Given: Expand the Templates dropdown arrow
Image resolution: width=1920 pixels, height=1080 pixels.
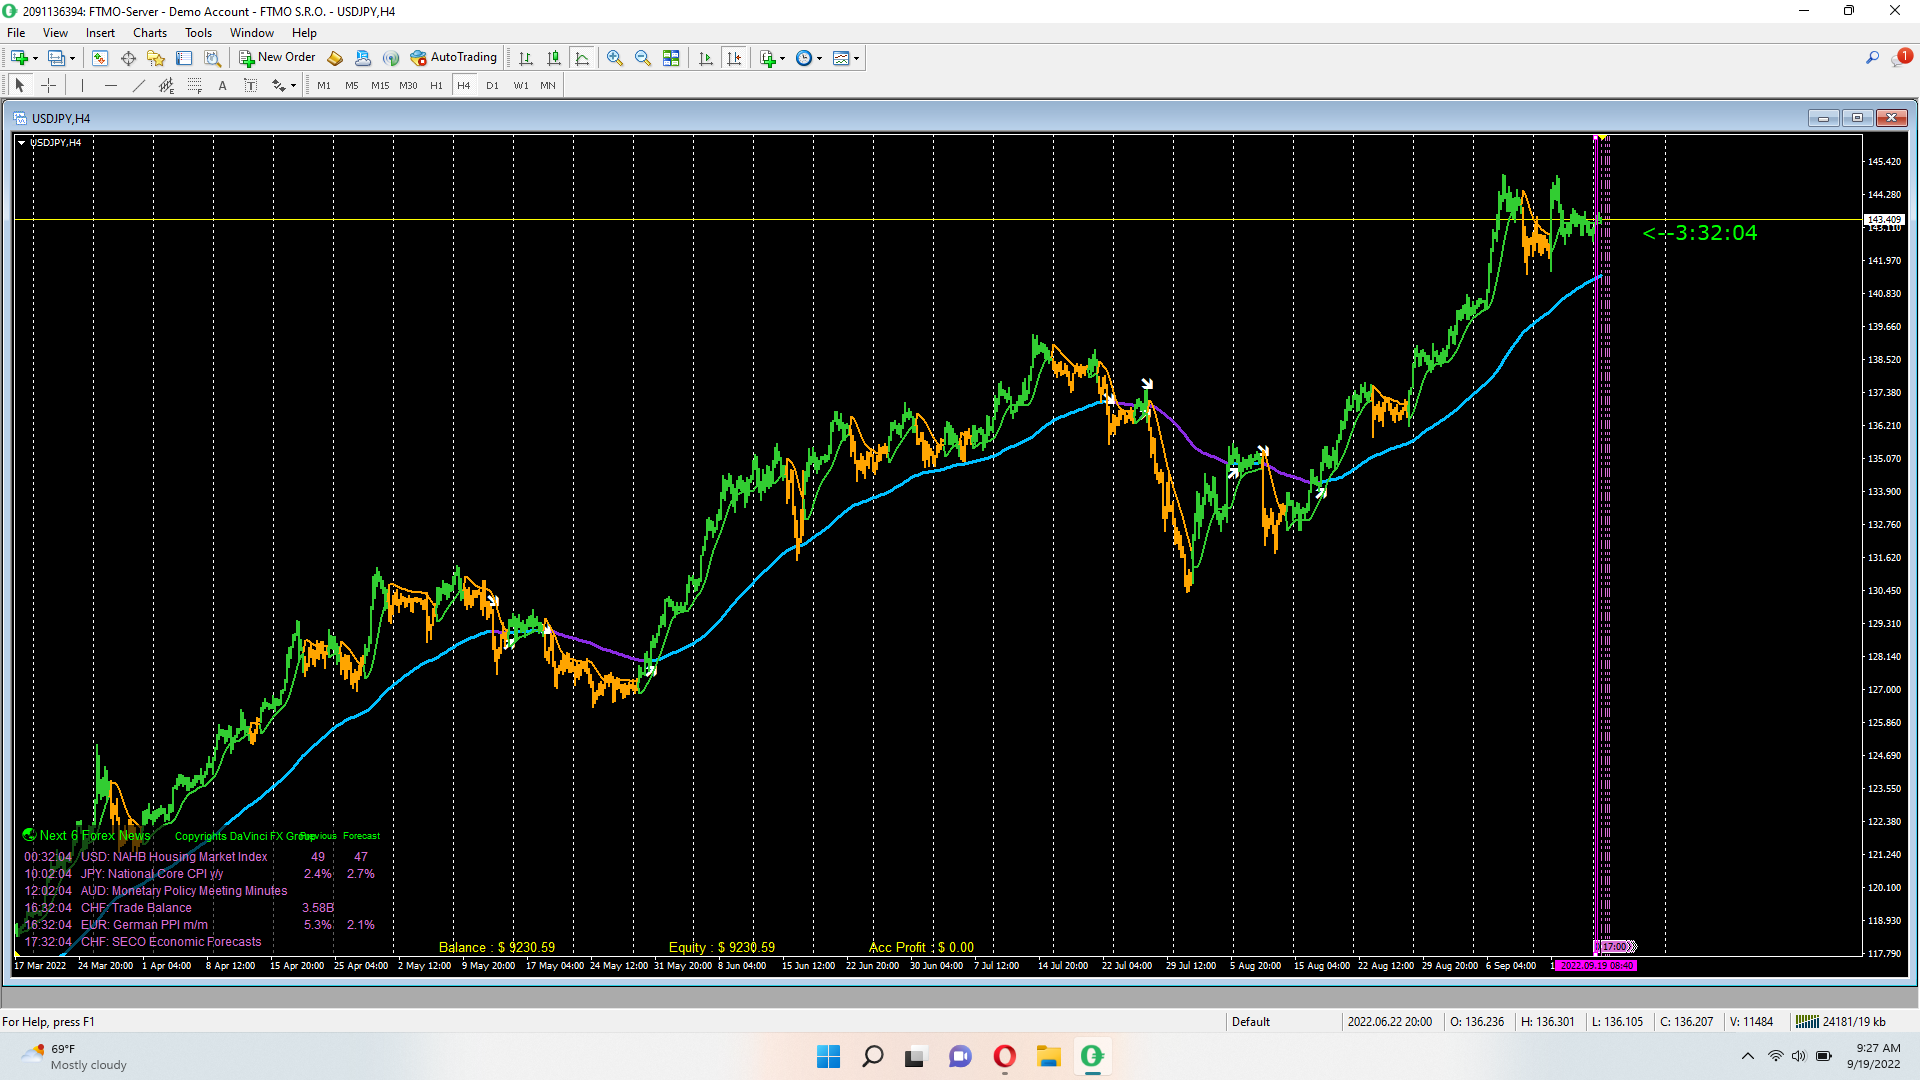Looking at the screenshot, I should pos(857,59).
